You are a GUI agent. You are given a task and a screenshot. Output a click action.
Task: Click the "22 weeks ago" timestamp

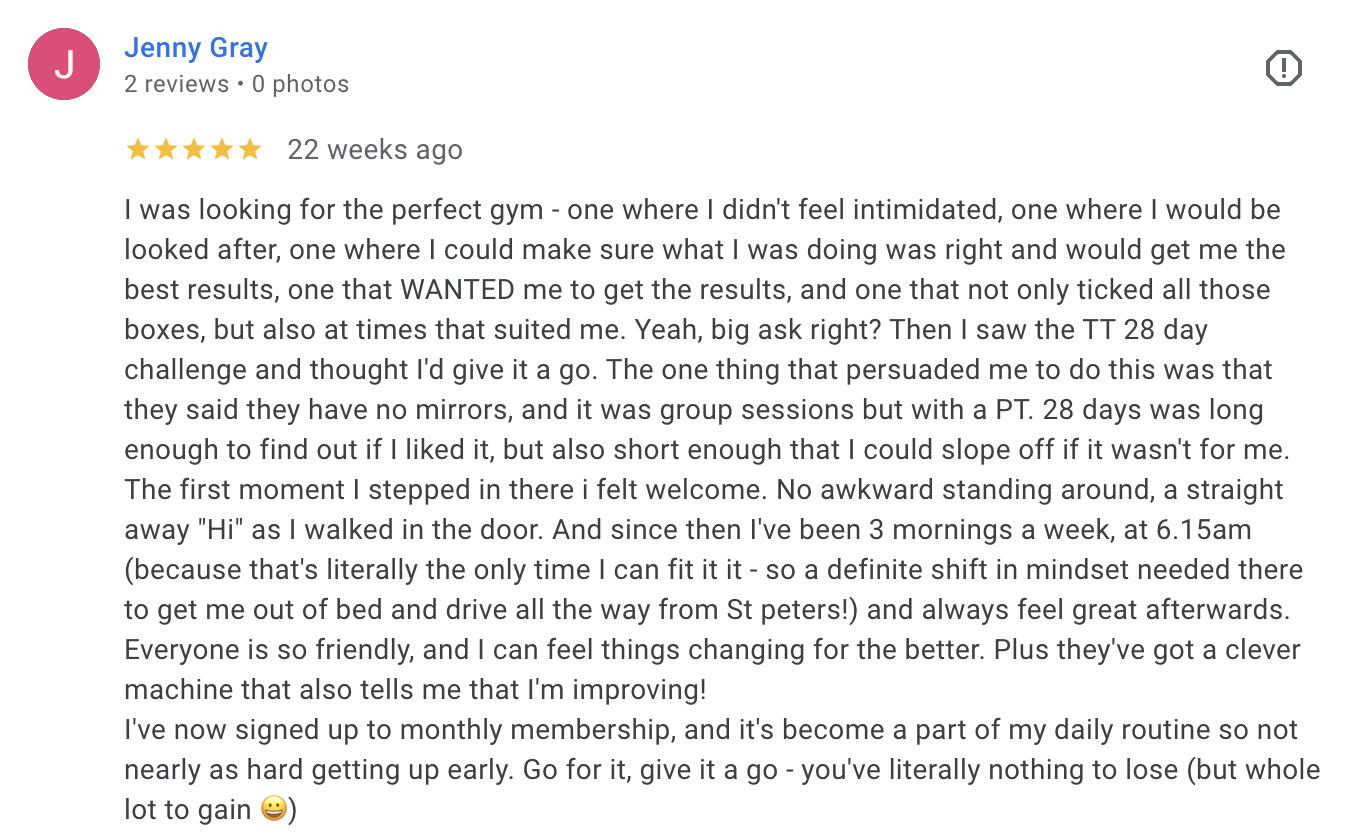375,150
